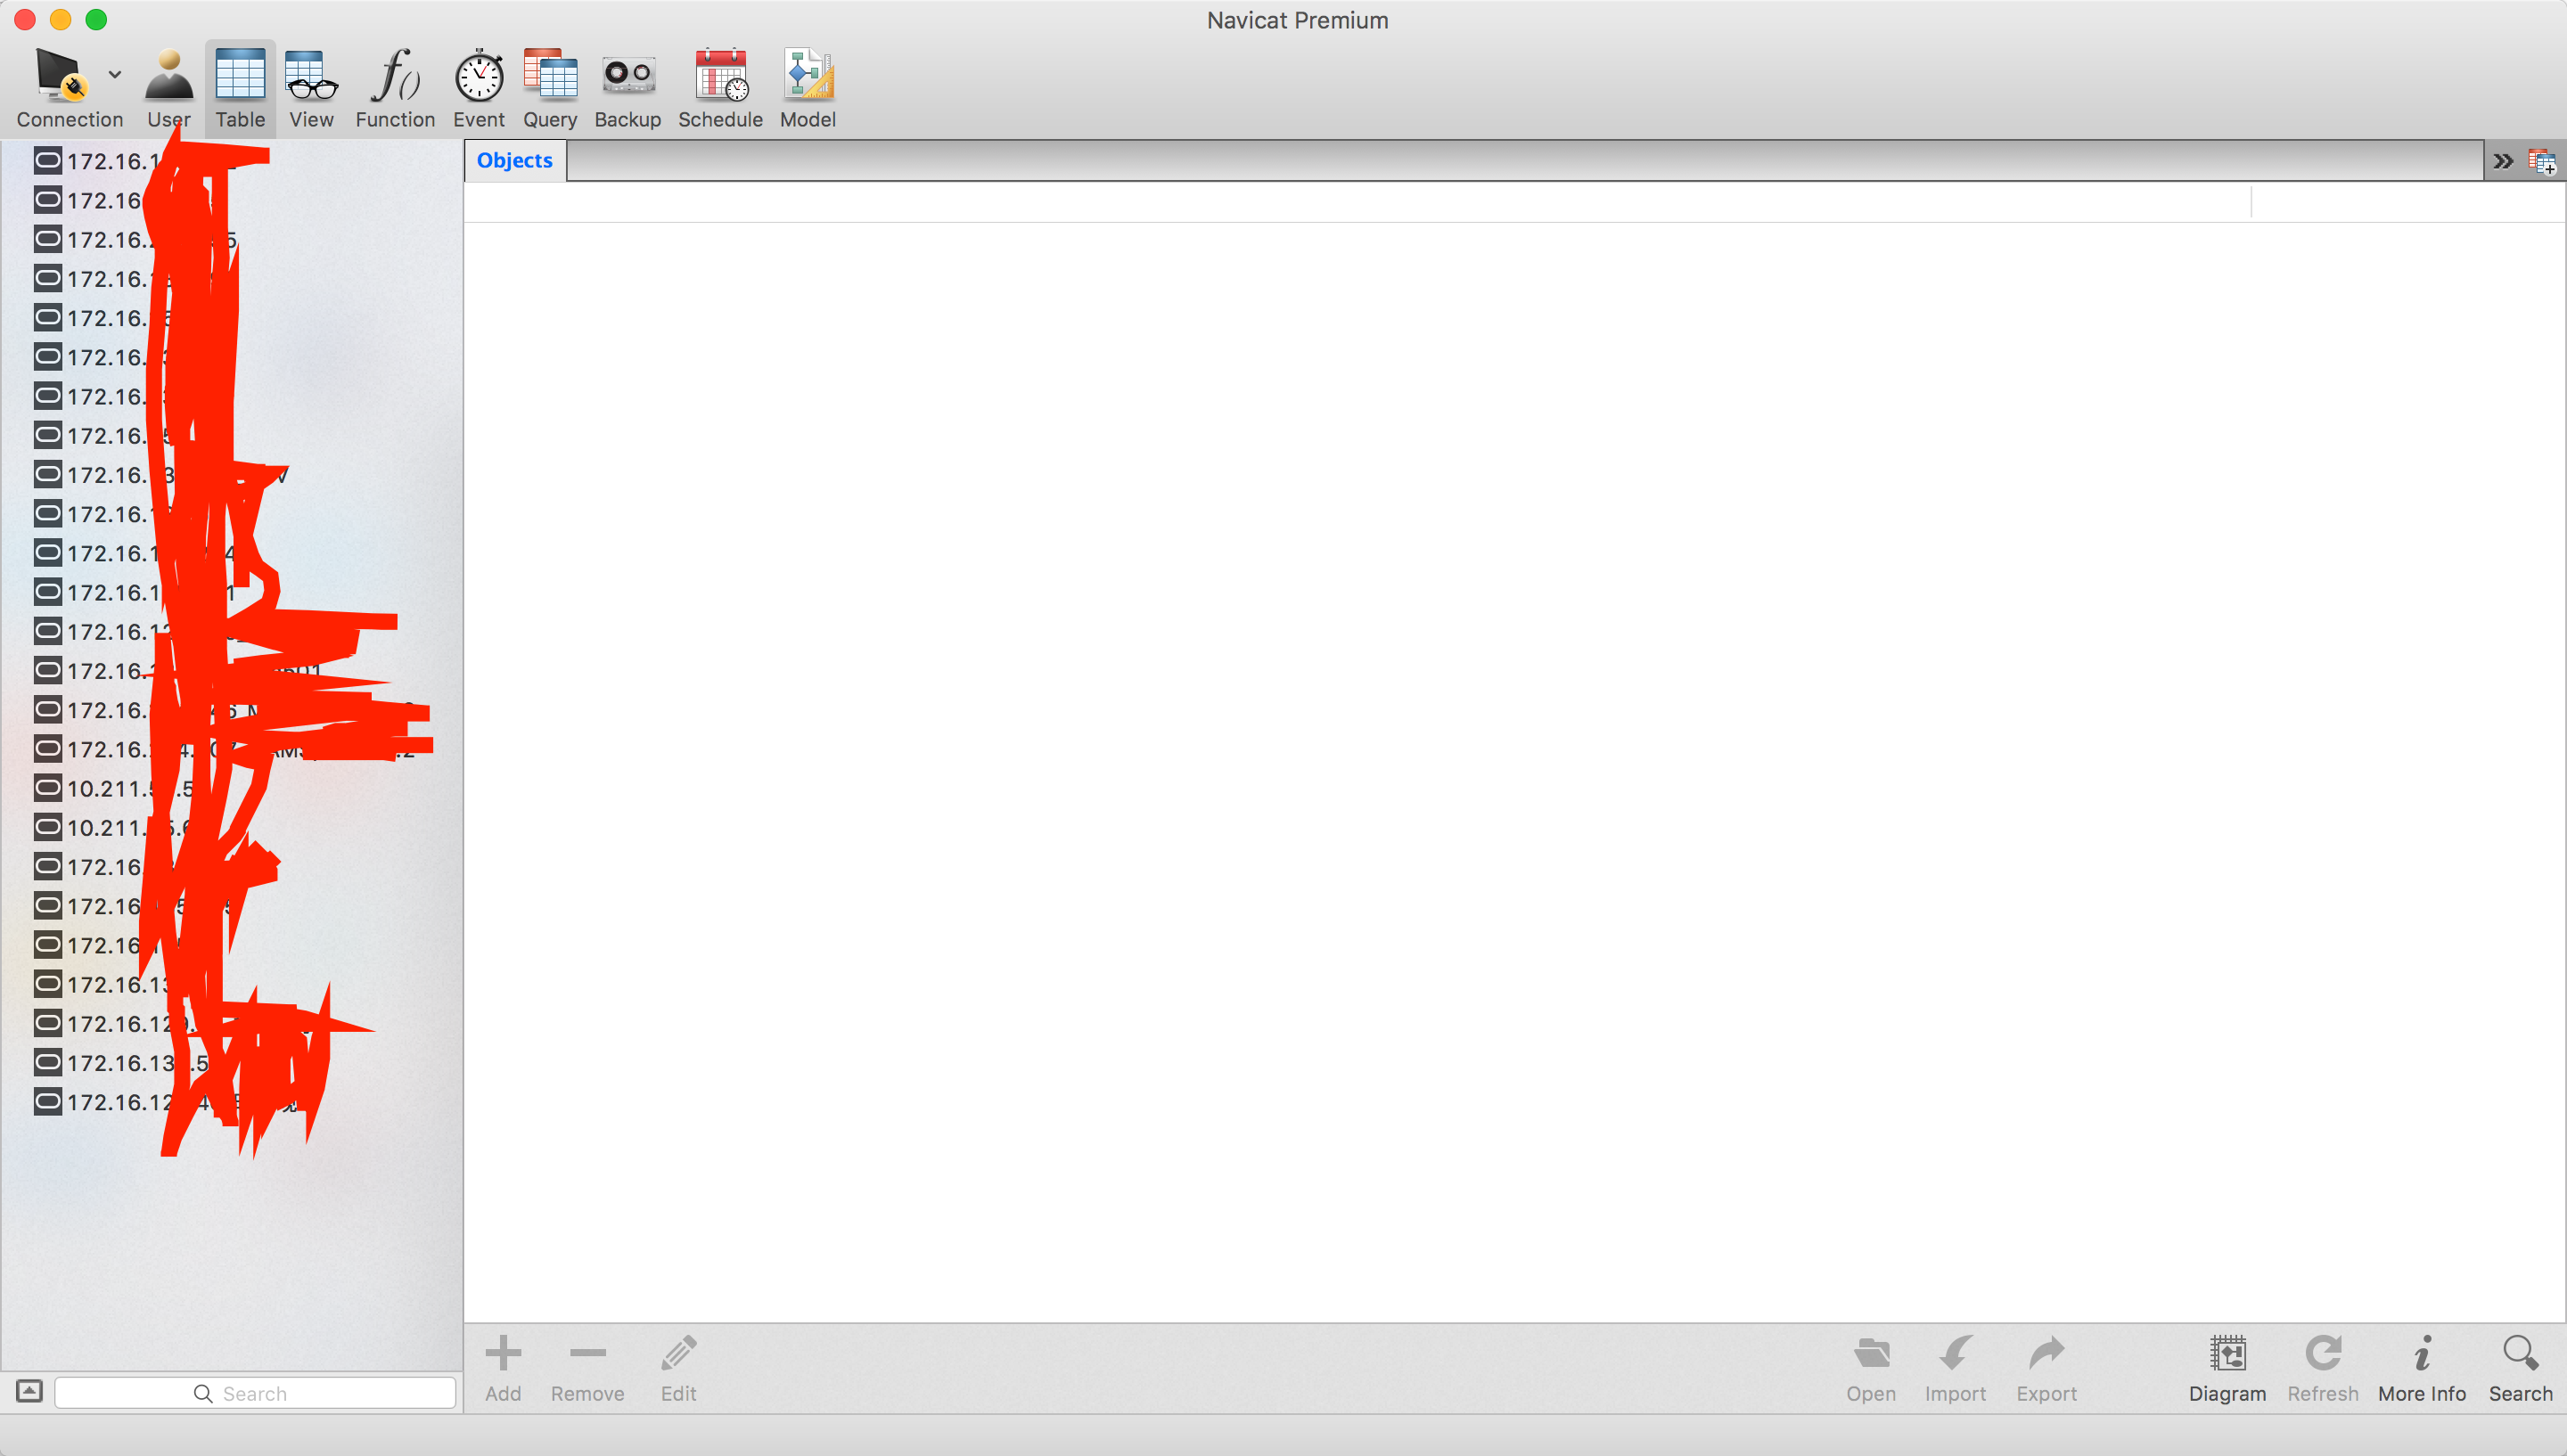
Task: Click the connection search field
Action: [x=255, y=1393]
